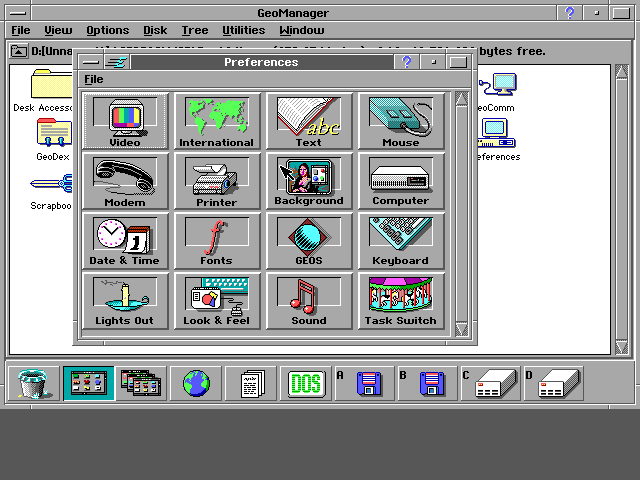Click the DOS button in GeoManager
Screen dimensions: 640x480
click(x=306, y=383)
